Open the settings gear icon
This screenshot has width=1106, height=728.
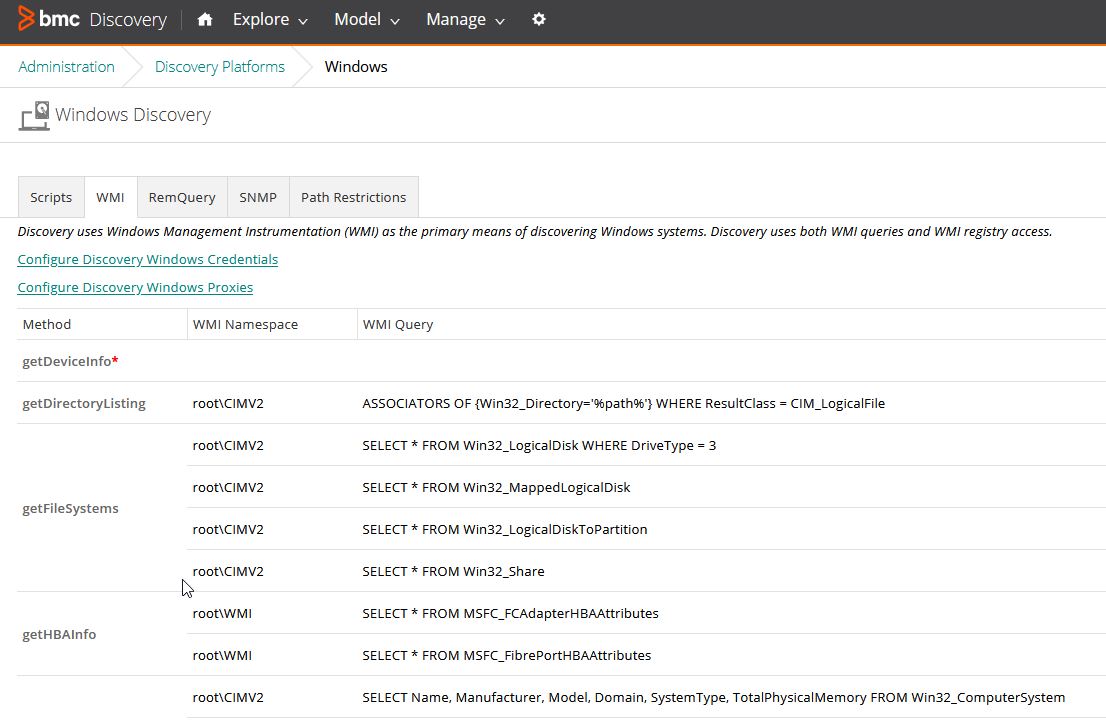(x=539, y=19)
